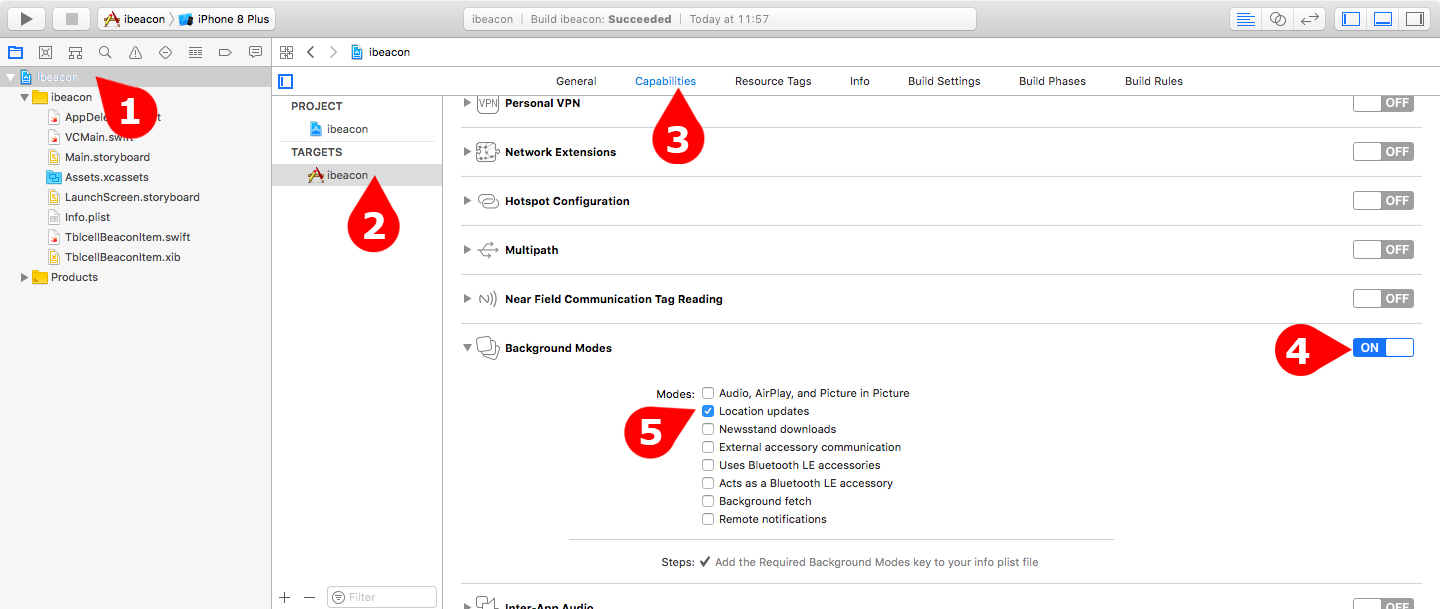Open the Symbol navigator
The width and height of the screenshot is (1440, 609).
(x=75, y=52)
